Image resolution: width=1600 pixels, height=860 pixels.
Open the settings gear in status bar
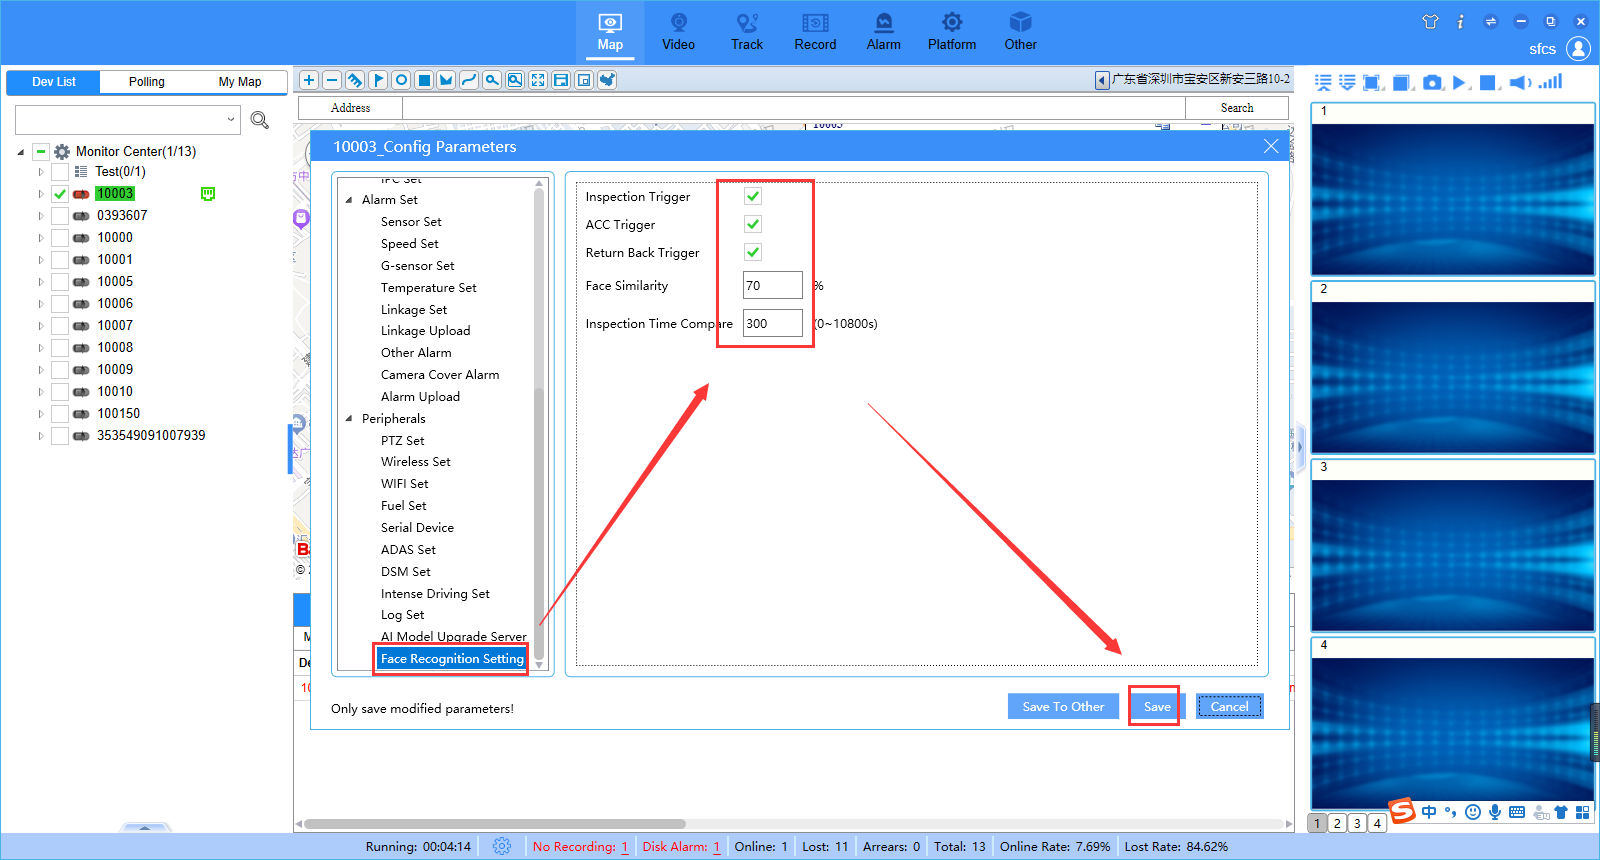(x=502, y=846)
